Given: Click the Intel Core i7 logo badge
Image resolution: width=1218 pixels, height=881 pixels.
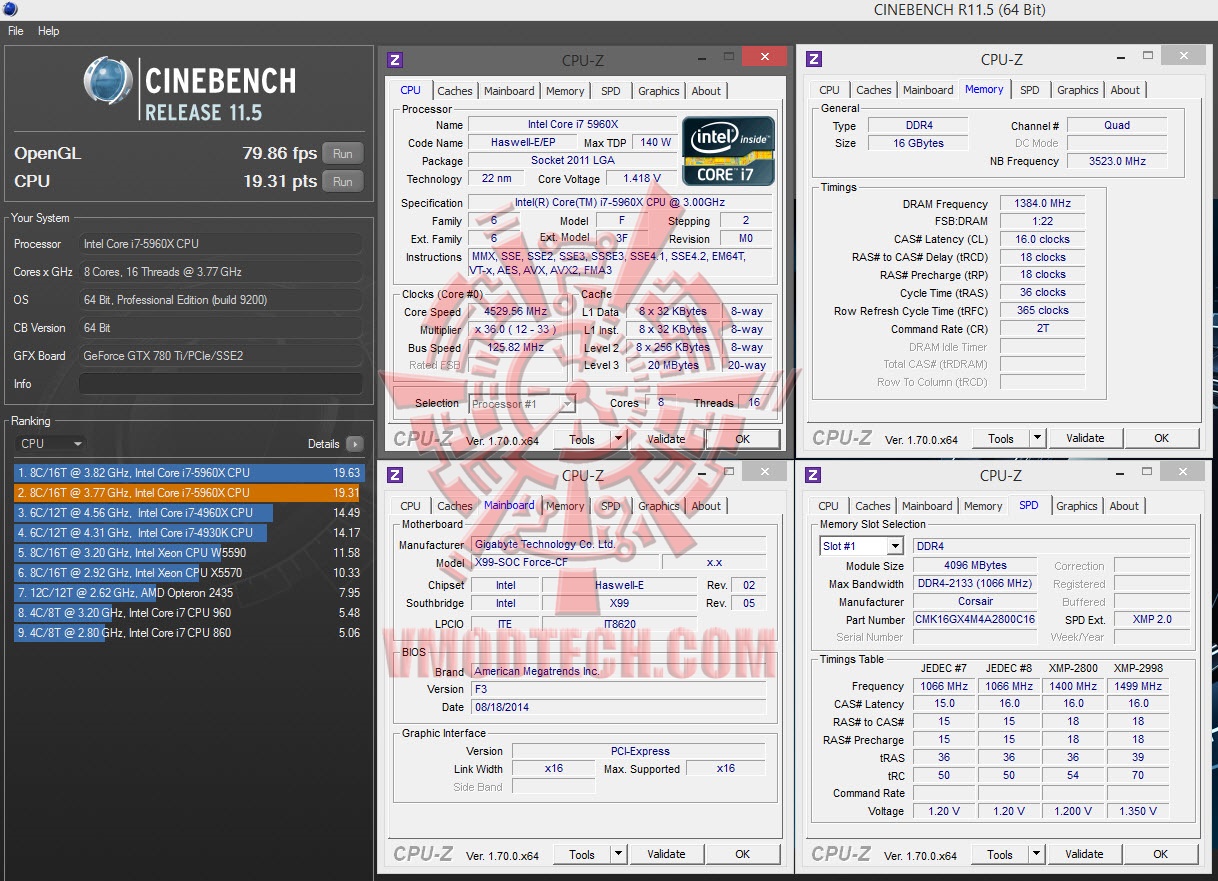Looking at the screenshot, I should (x=728, y=151).
